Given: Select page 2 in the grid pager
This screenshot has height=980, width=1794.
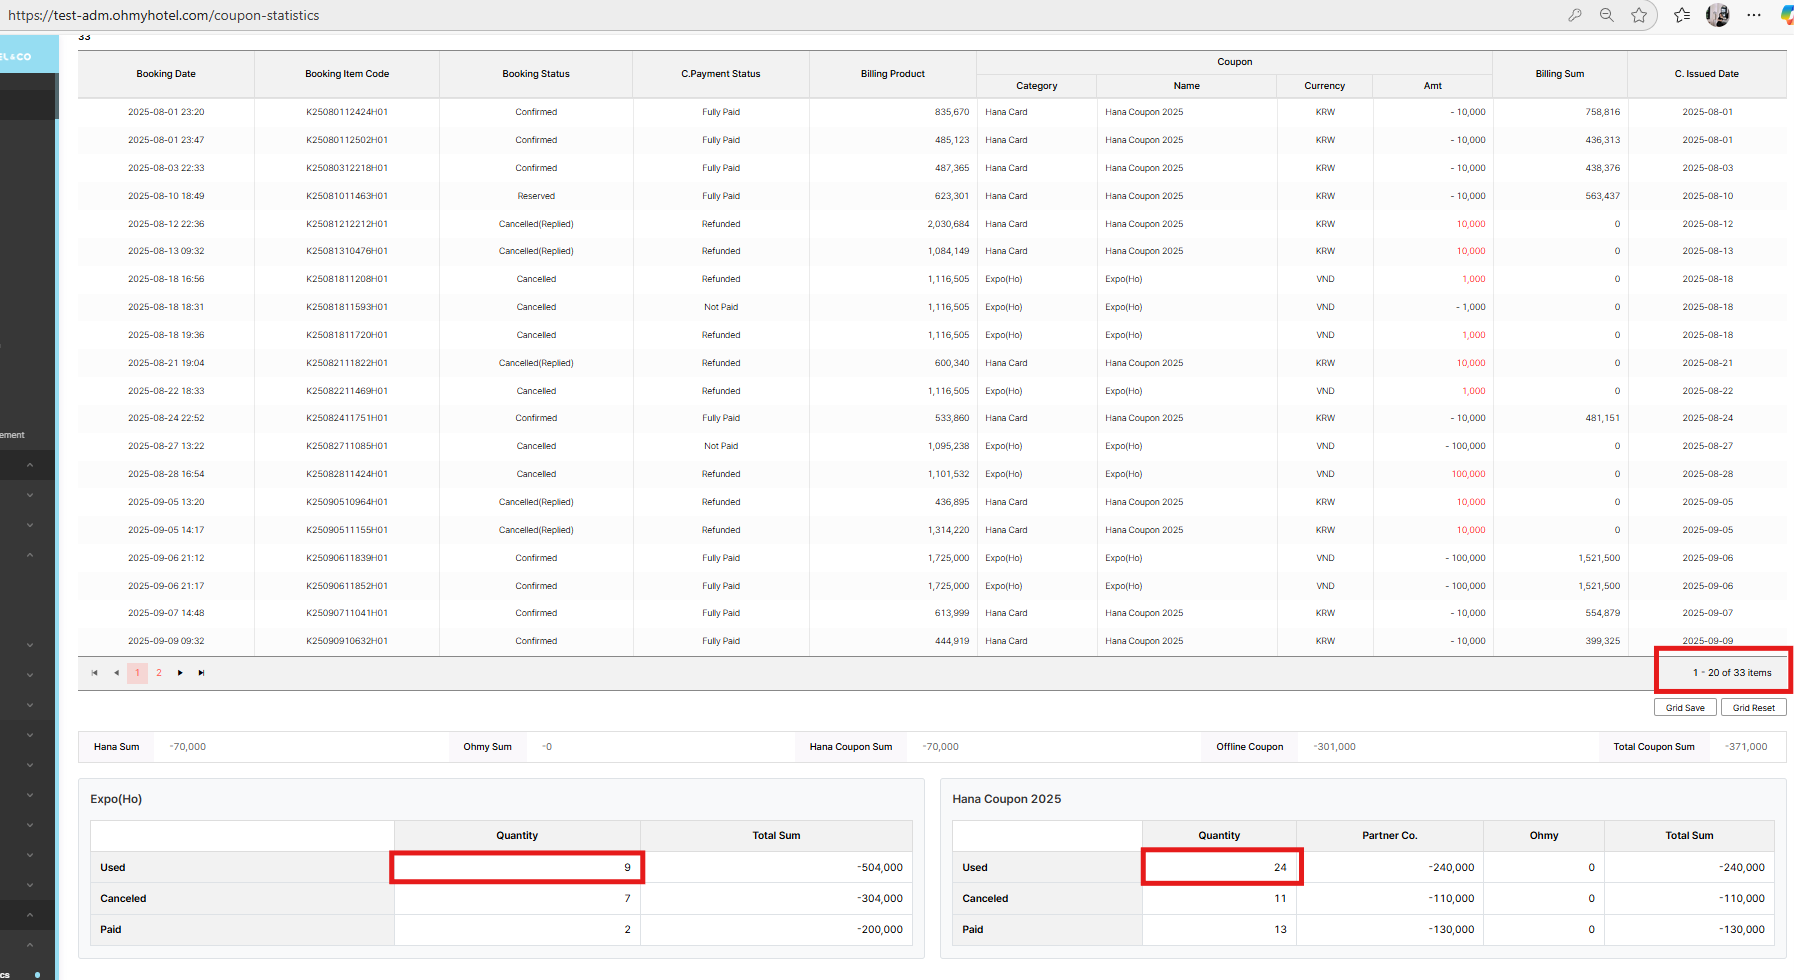Looking at the screenshot, I should point(159,673).
